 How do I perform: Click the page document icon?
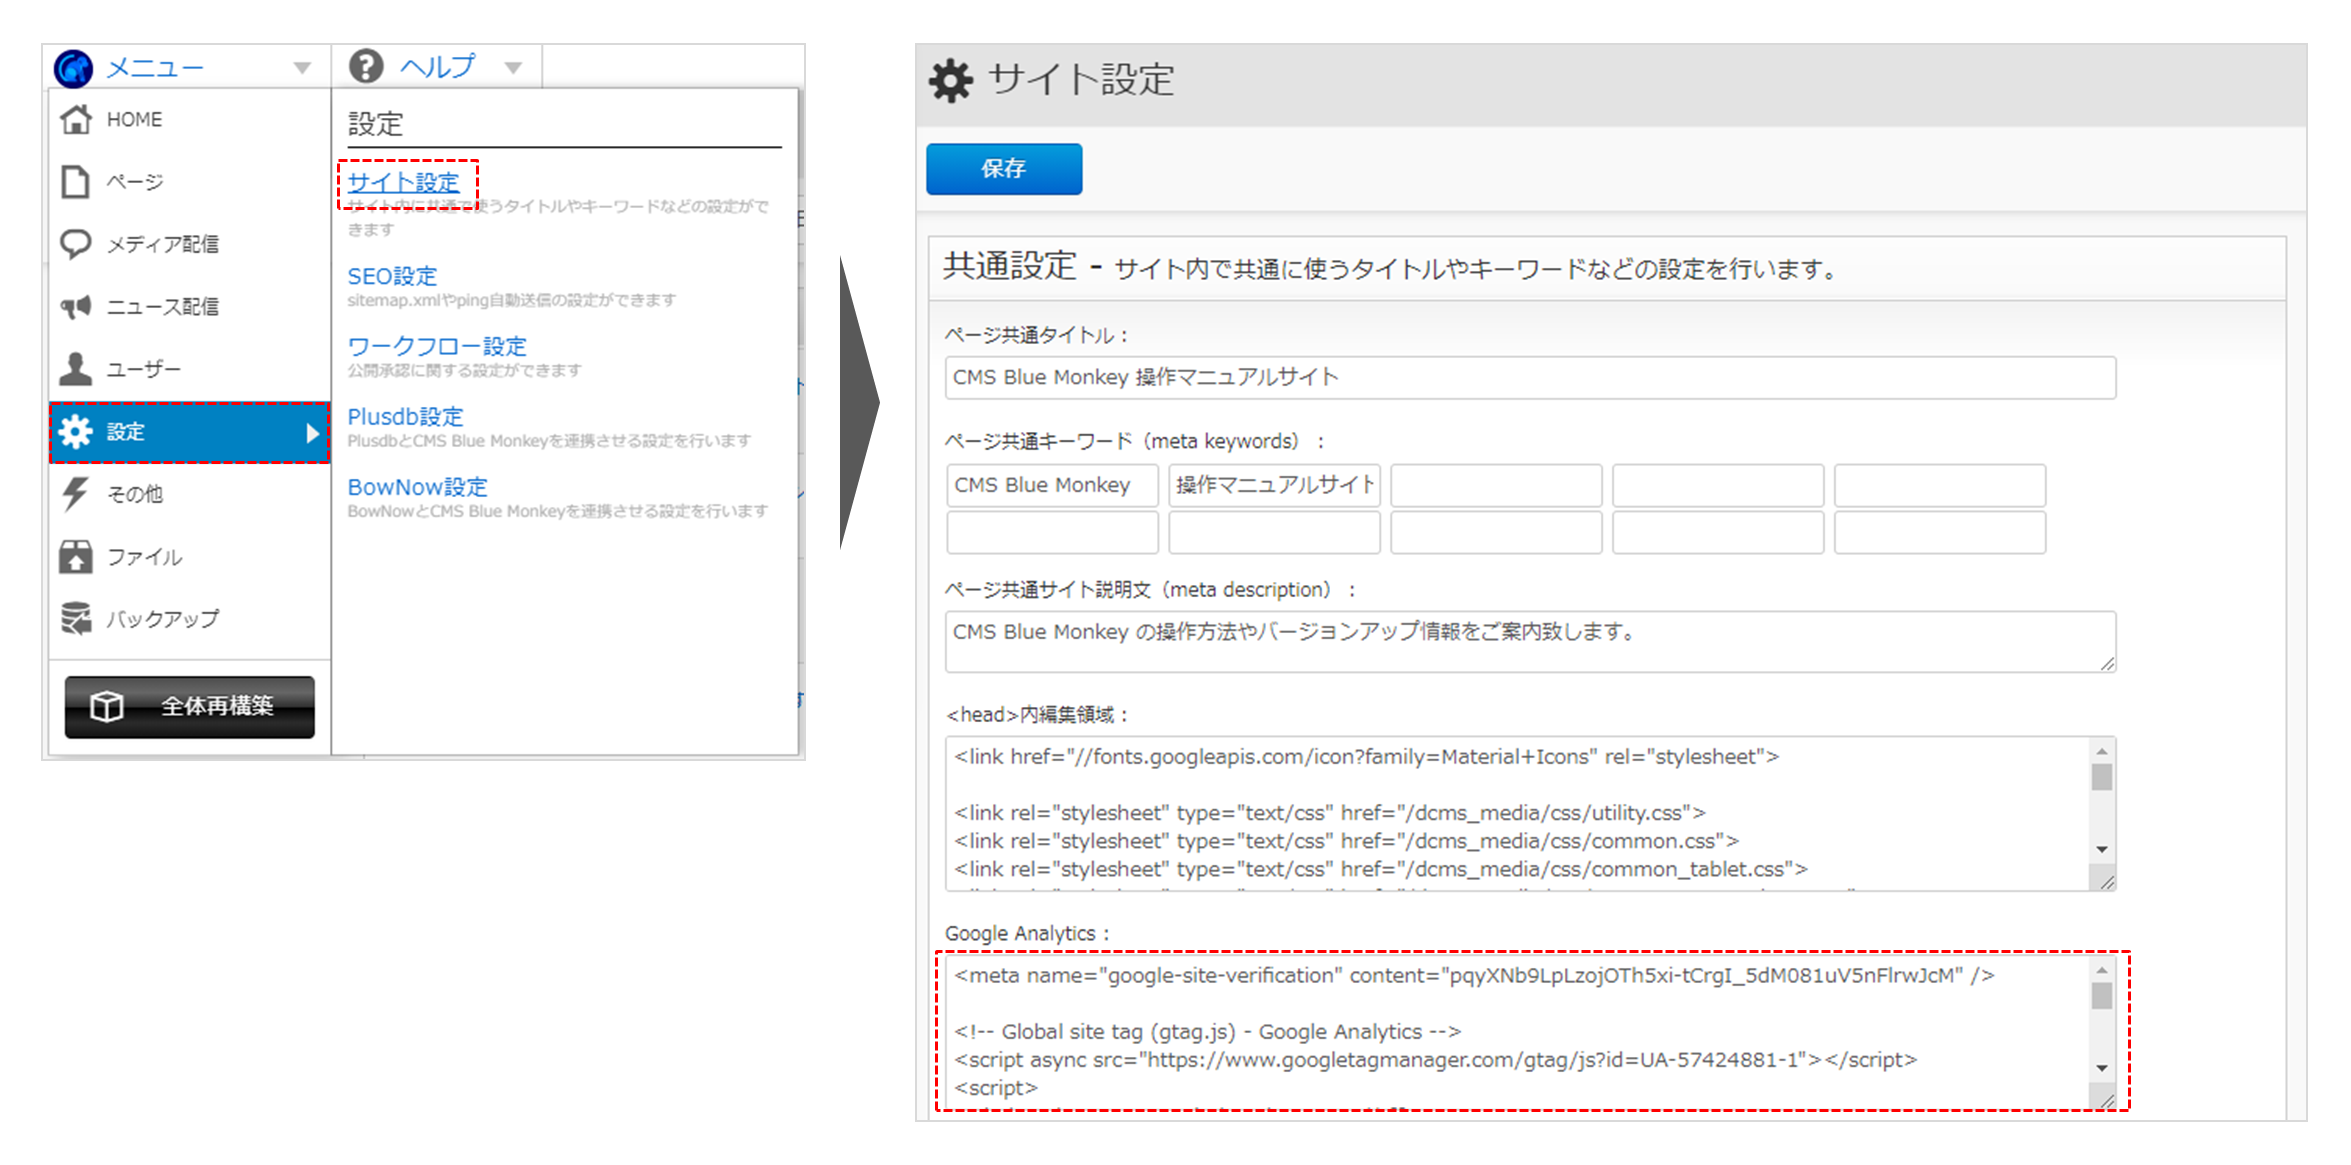(75, 182)
